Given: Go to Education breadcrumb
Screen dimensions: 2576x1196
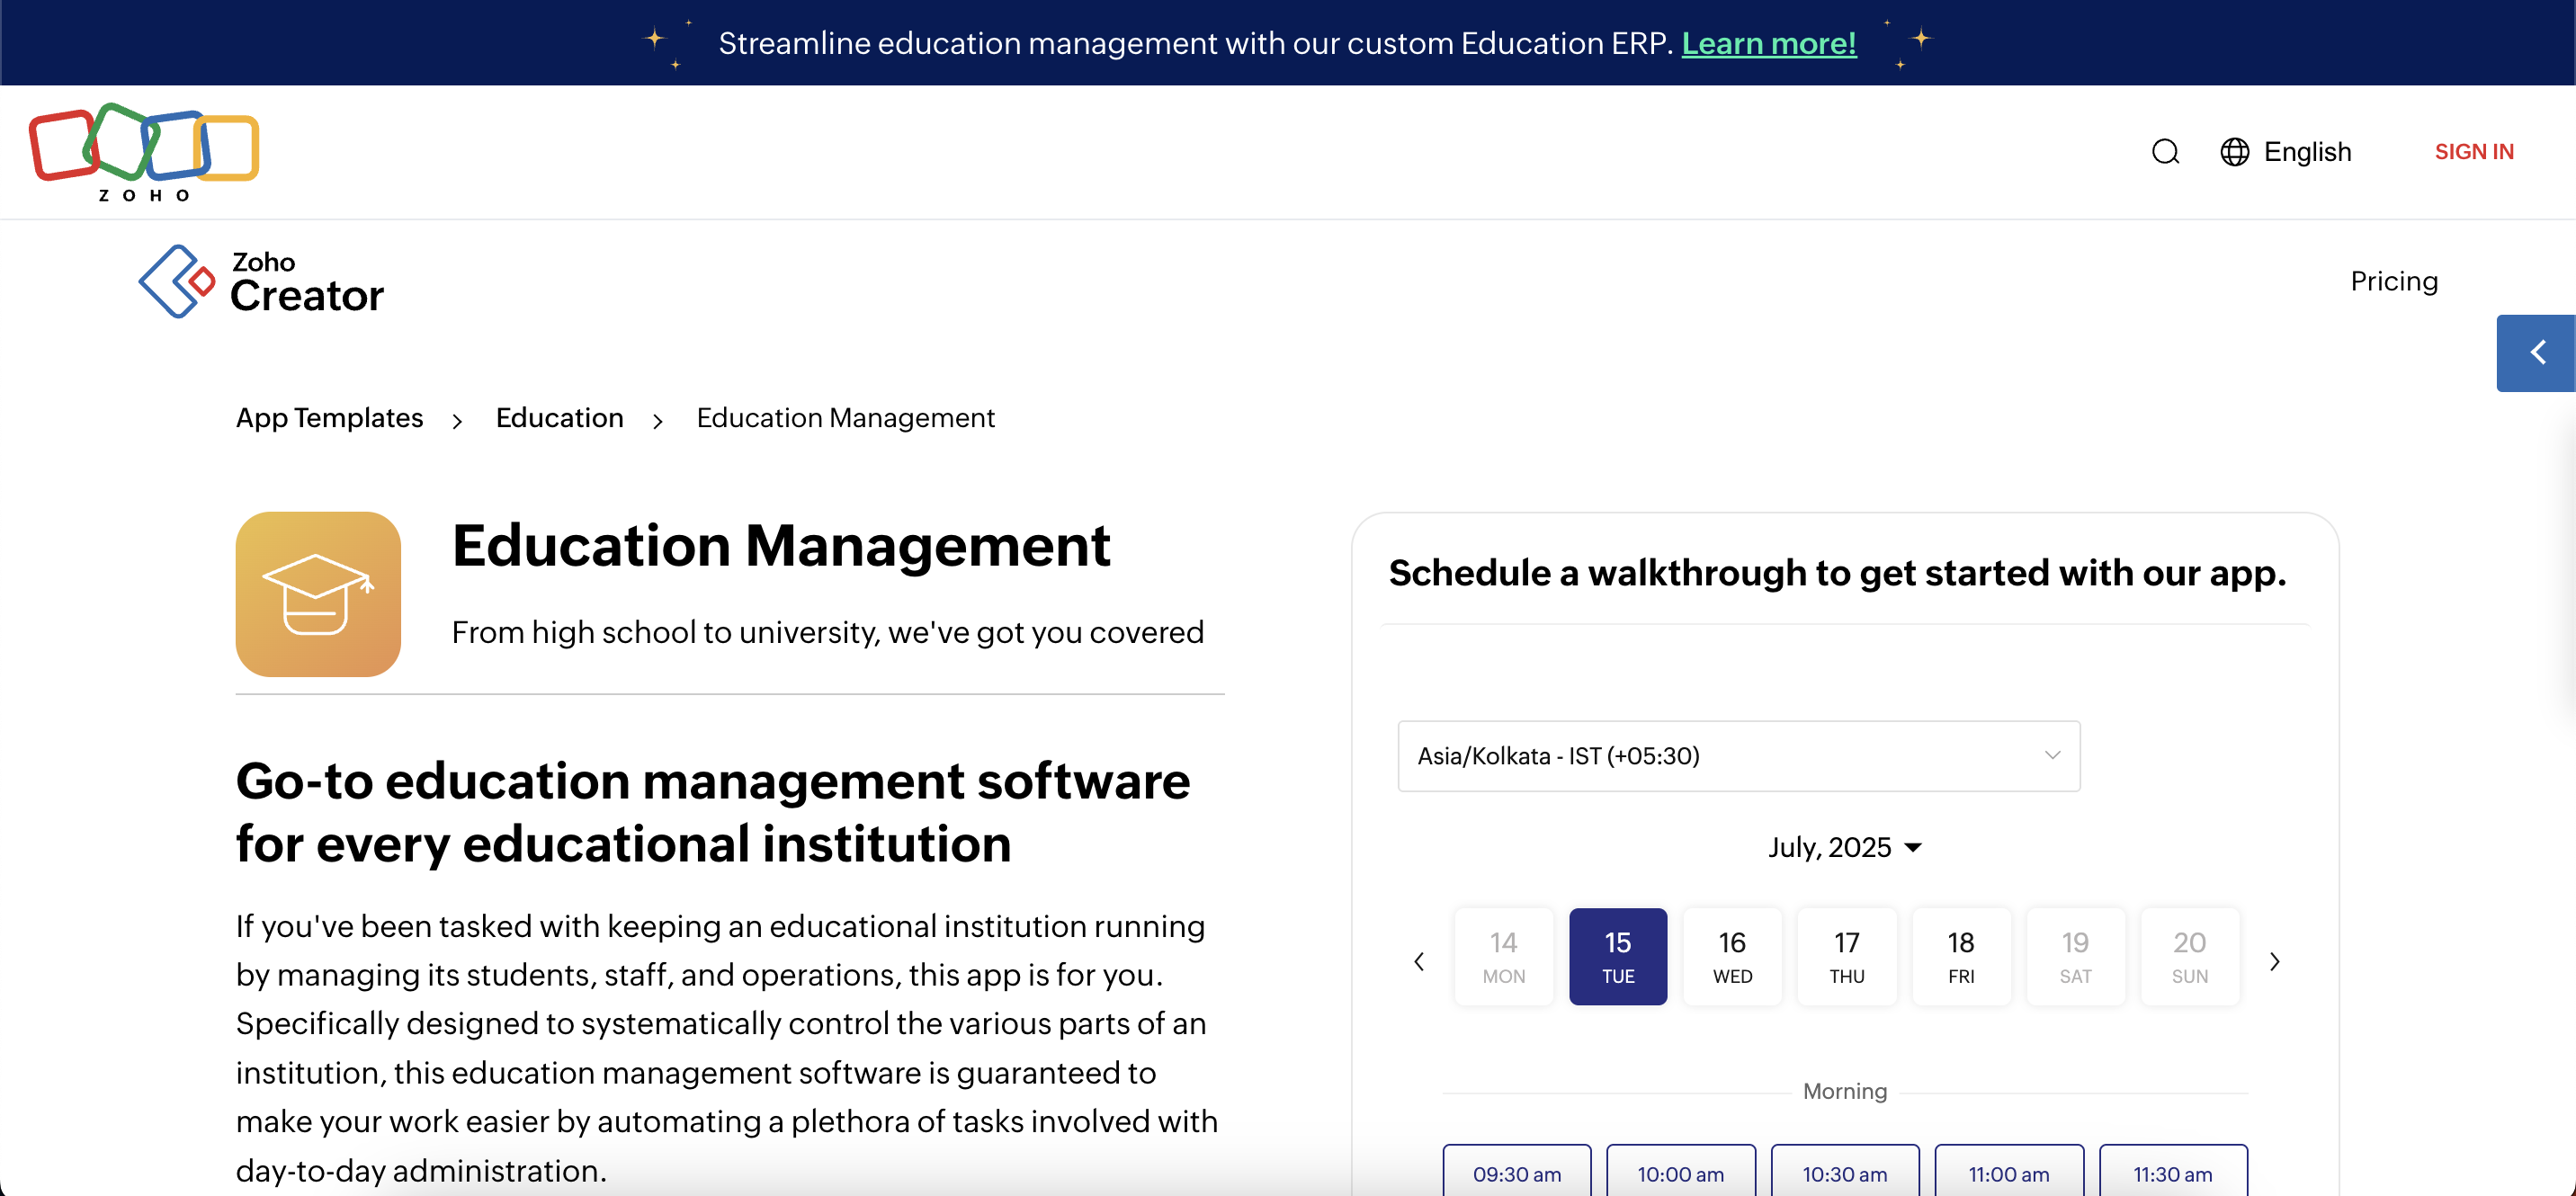Looking at the screenshot, I should pyautogui.click(x=559, y=418).
